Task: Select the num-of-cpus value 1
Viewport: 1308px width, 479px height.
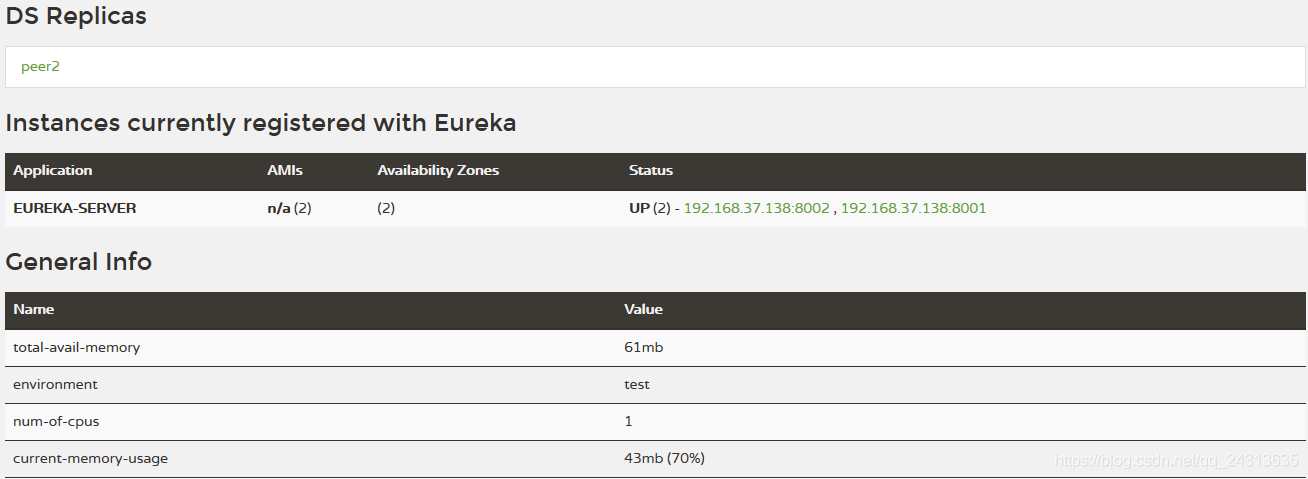Action: coord(628,421)
